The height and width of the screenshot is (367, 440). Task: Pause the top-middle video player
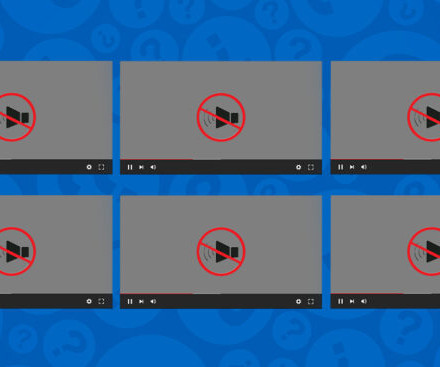tap(130, 167)
